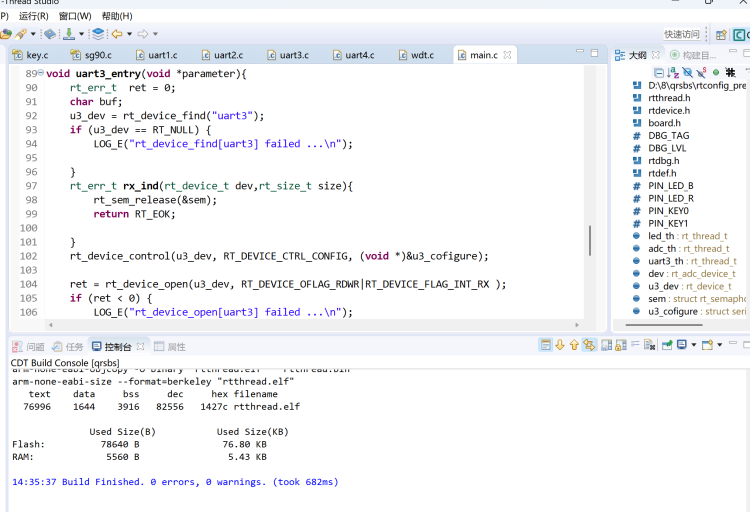750x512 pixels.
Task: Click the blue stacked layers toolbar icon
Action: click(x=98, y=34)
